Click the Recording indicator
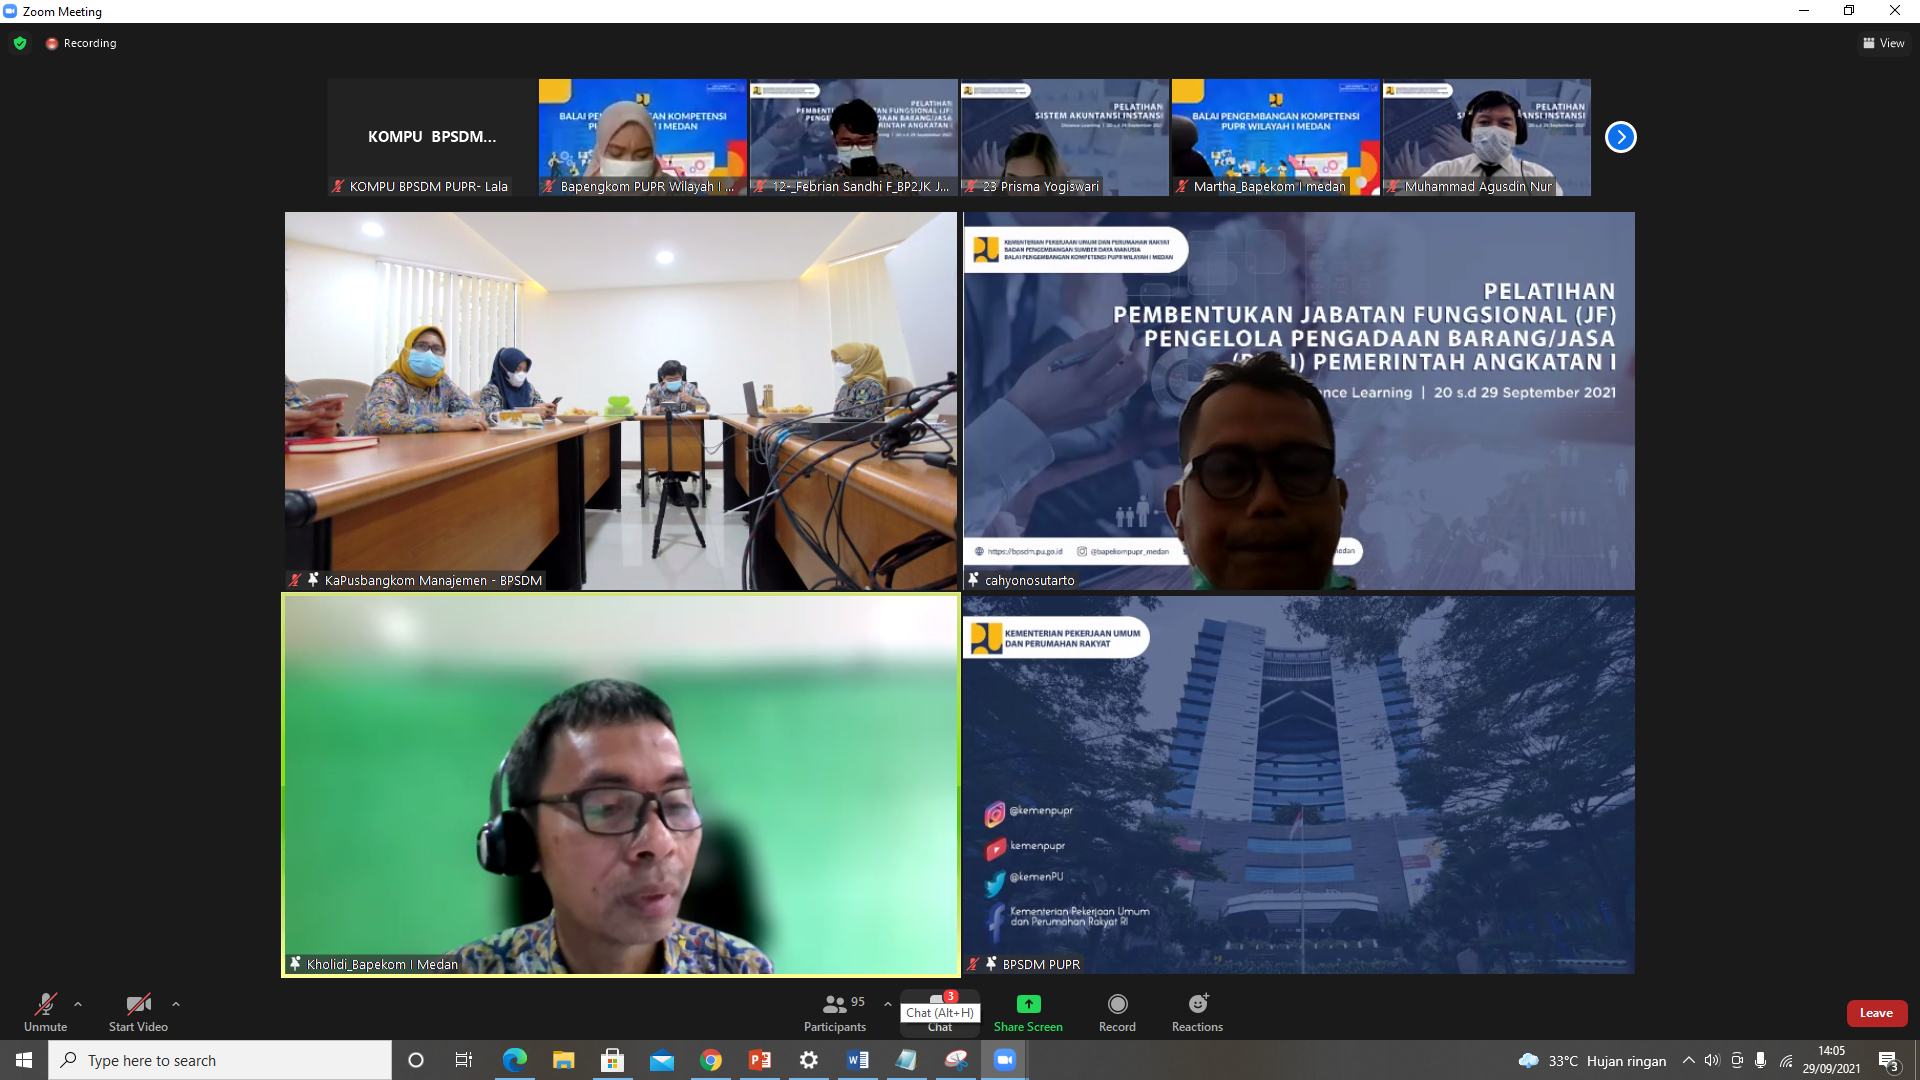The width and height of the screenshot is (1920, 1080). tap(81, 43)
